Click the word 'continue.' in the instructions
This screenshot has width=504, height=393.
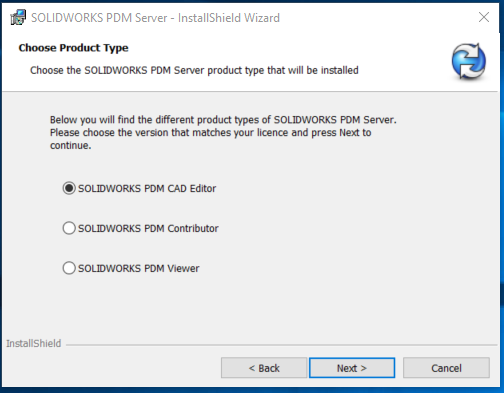click(x=71, y=146)
